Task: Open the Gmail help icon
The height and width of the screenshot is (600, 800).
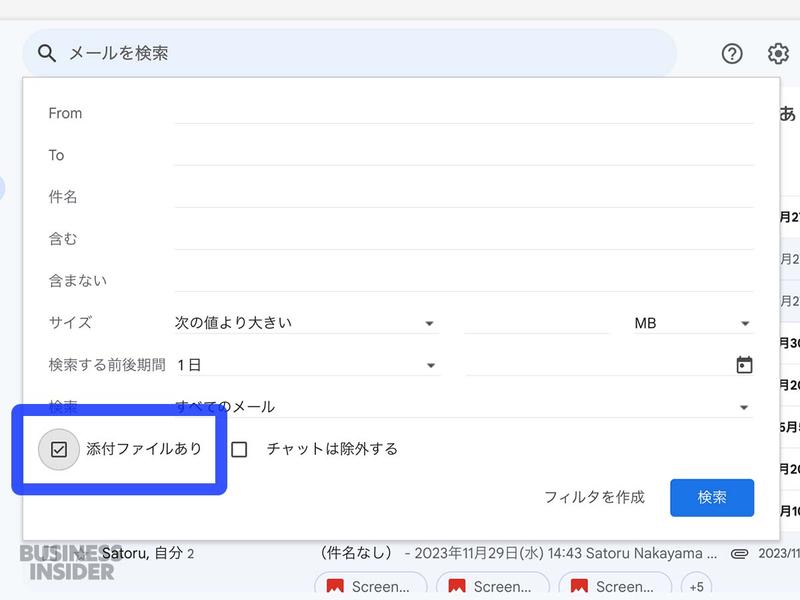Action: coord(731,54)
